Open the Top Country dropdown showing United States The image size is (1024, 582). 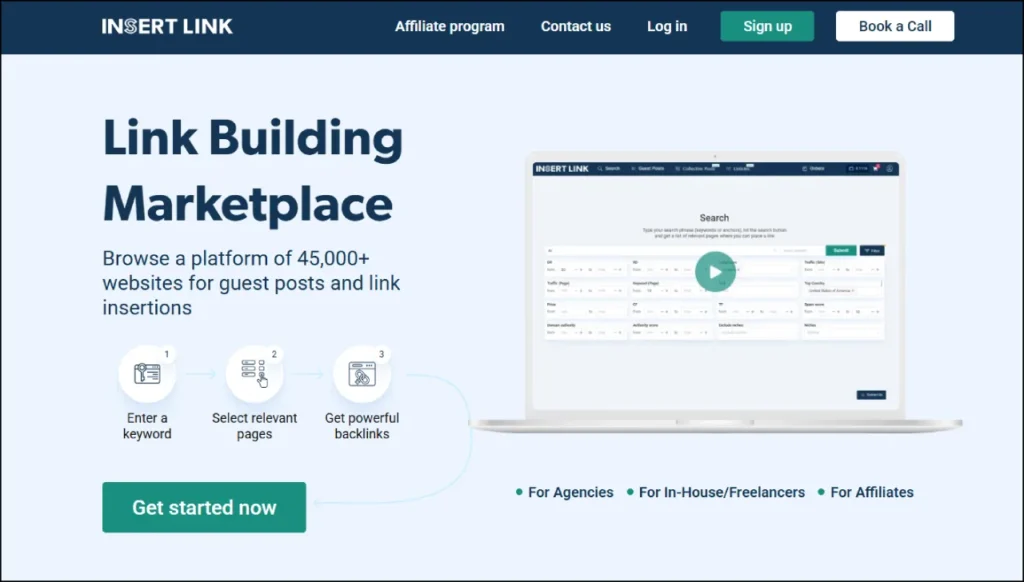(x=832, y=291)
